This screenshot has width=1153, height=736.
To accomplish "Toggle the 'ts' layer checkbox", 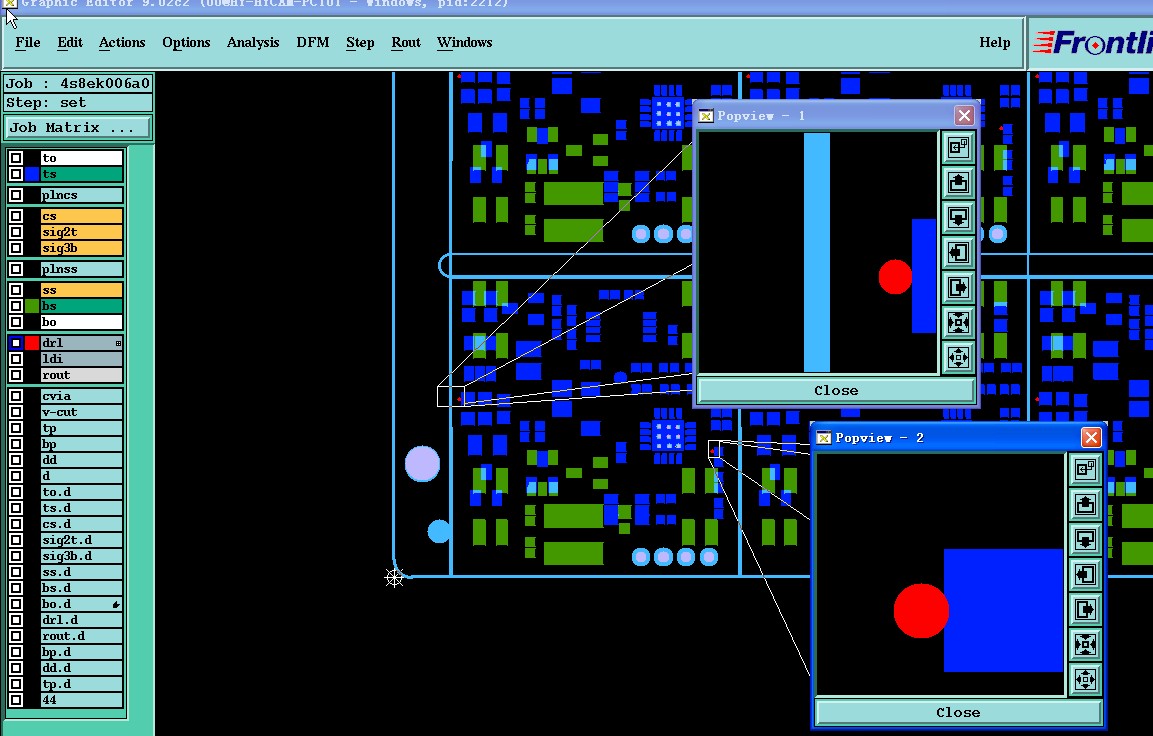I will [x=15, y=174].
